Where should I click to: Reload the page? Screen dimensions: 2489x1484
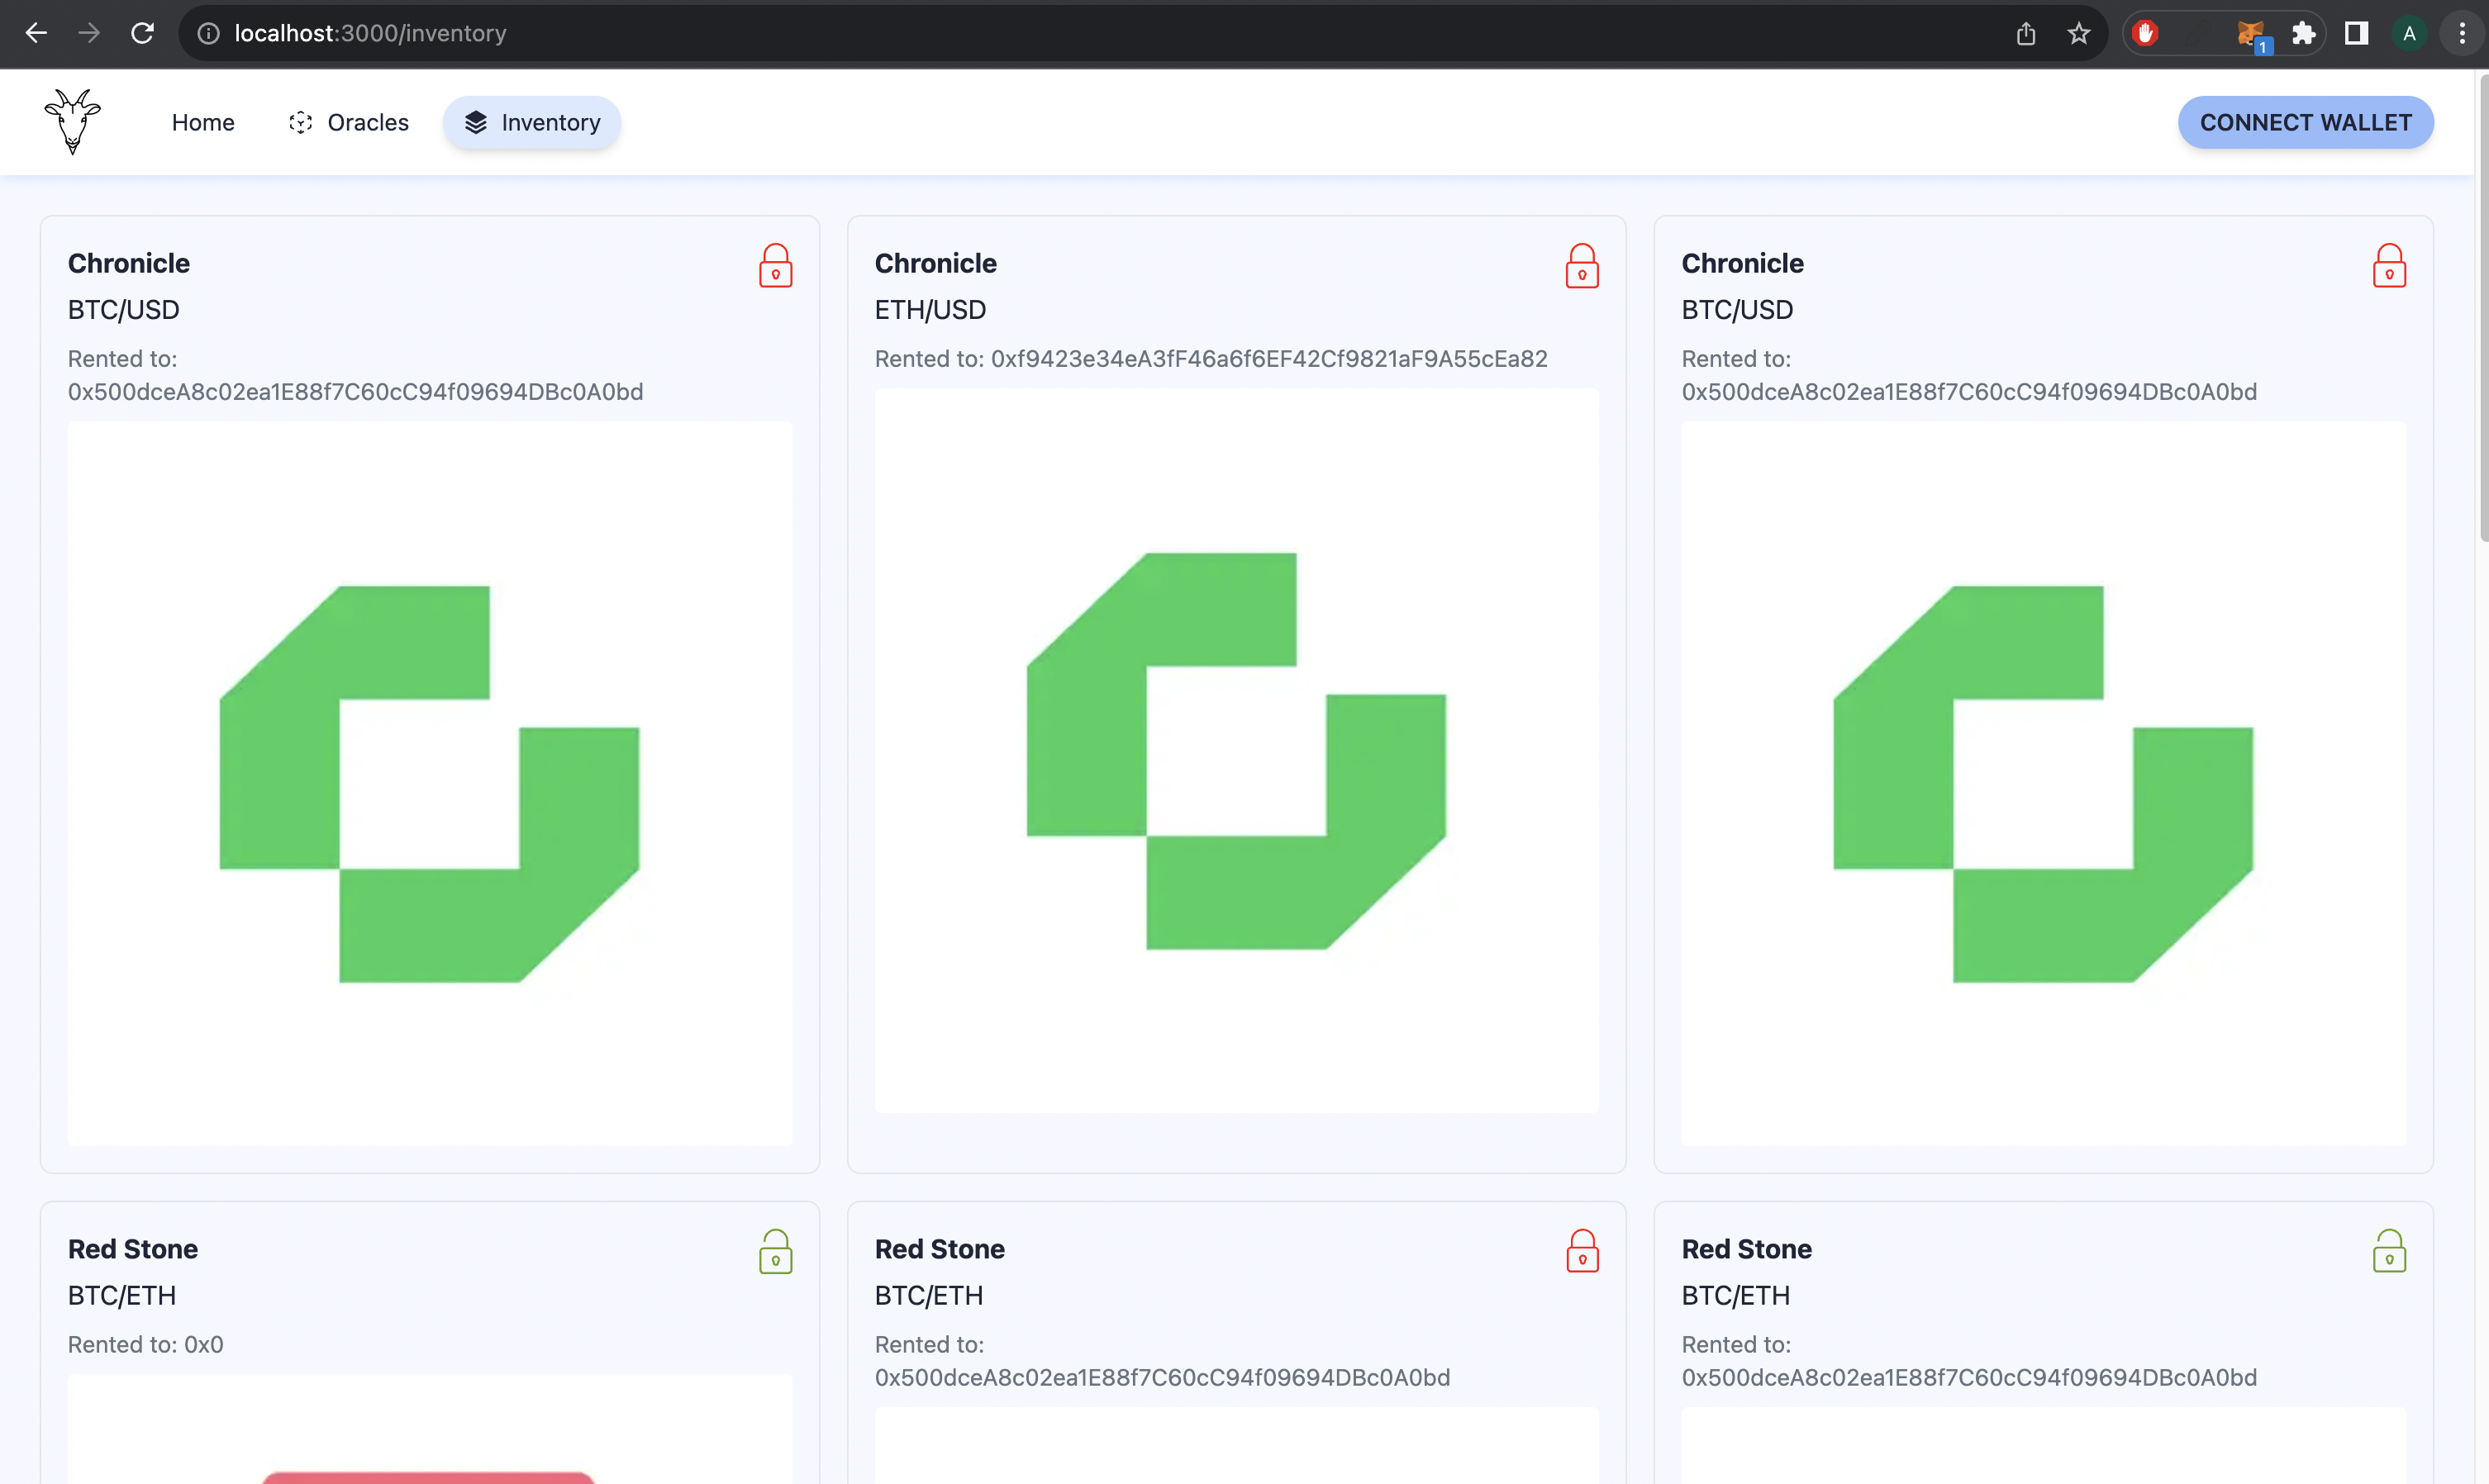142,34
